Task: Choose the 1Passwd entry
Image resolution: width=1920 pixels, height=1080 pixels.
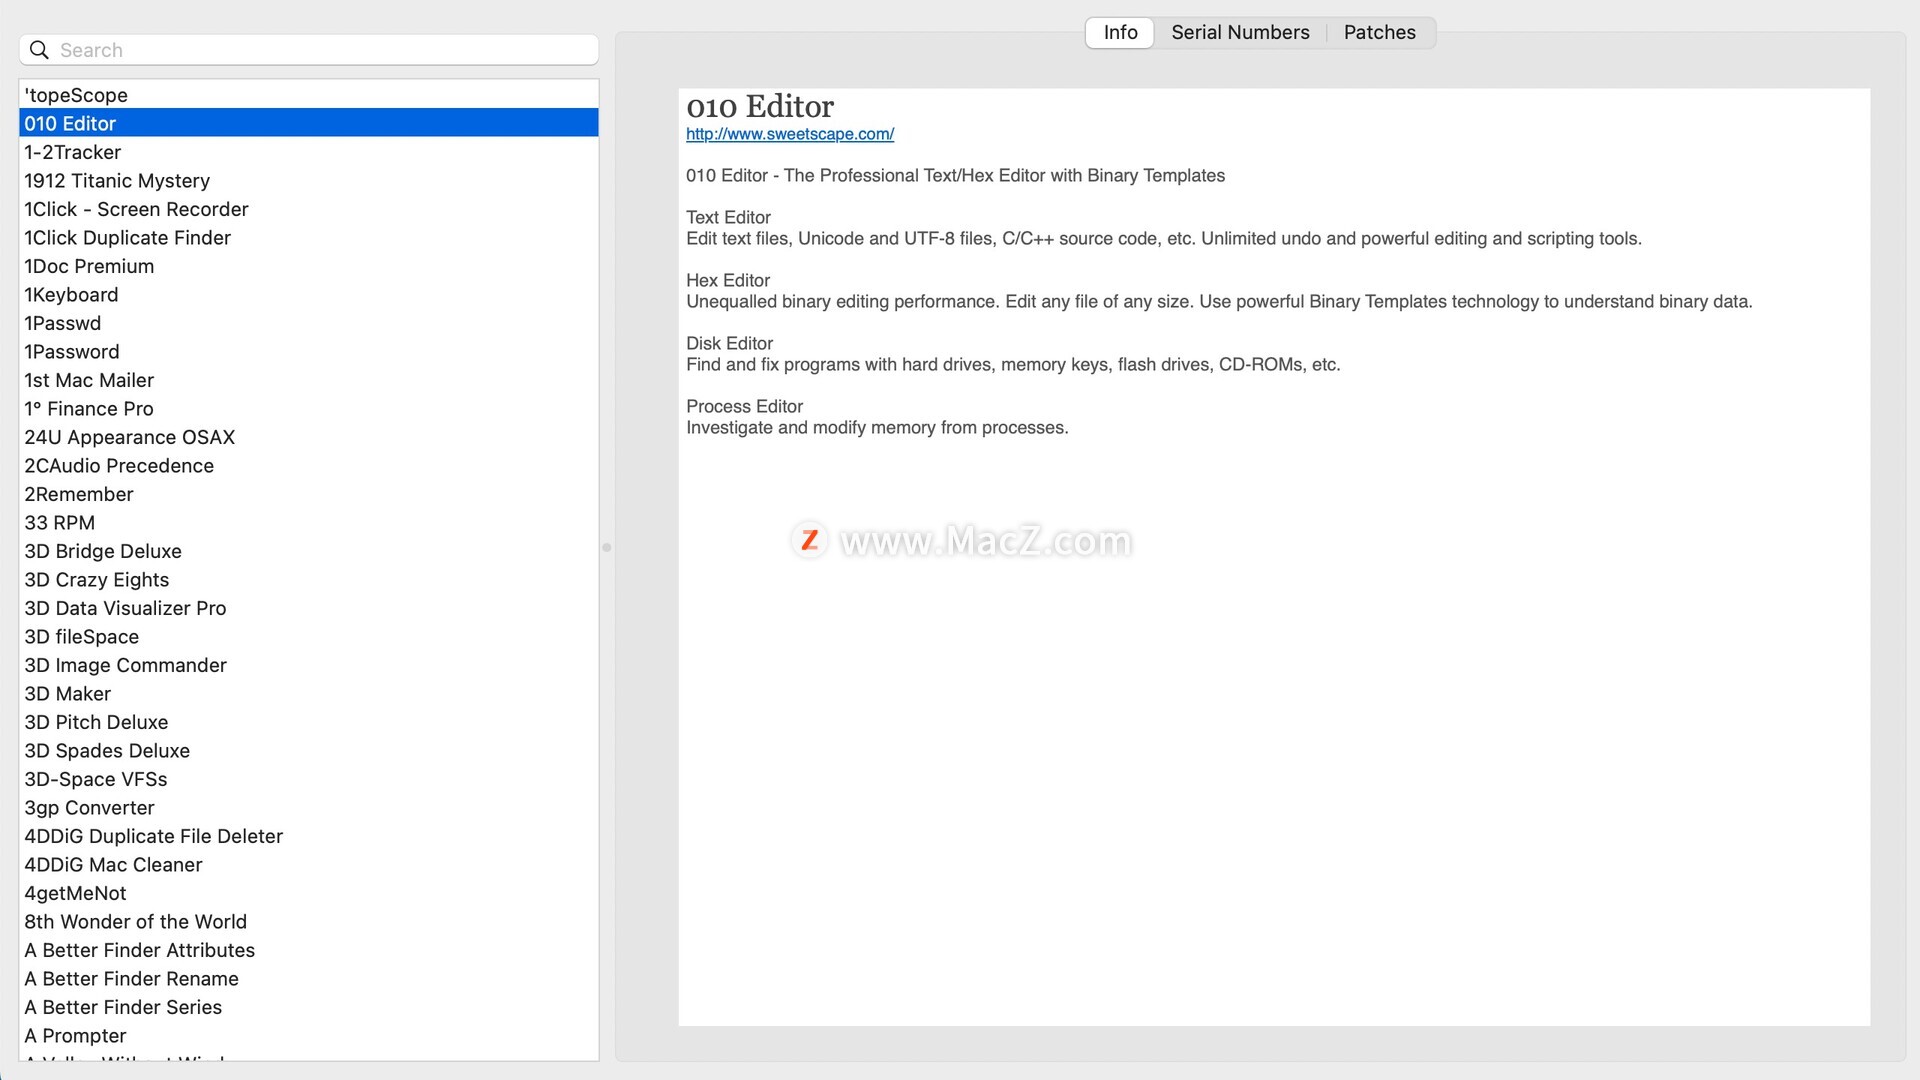Action: point(309,323)
